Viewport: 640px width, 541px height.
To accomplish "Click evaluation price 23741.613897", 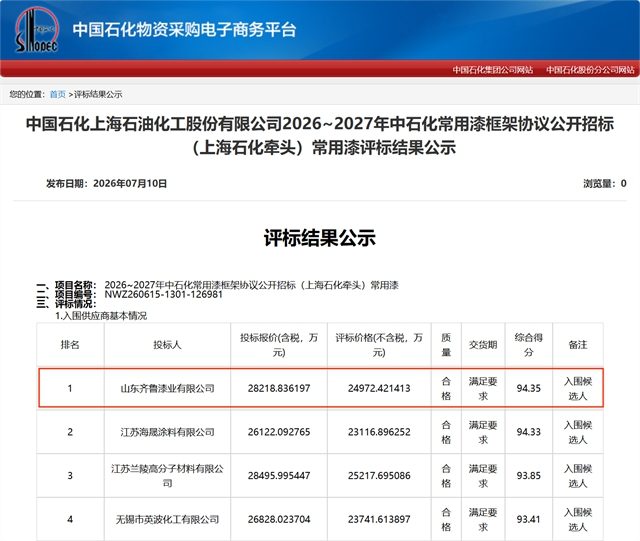I will point(379,519).
